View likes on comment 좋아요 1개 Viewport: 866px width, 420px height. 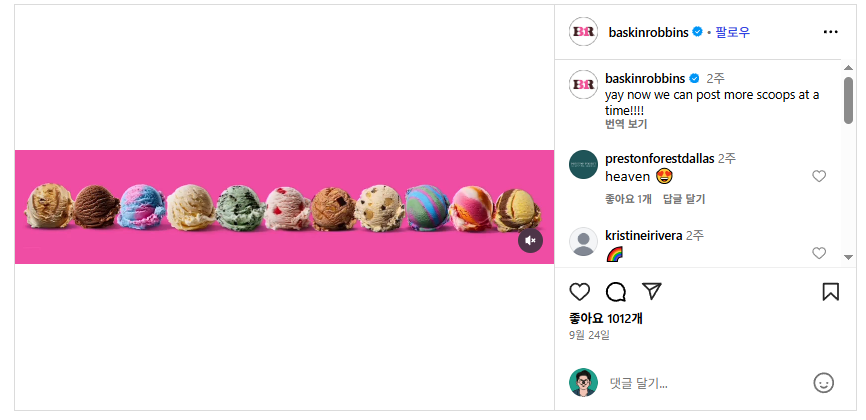coord(628,199)
